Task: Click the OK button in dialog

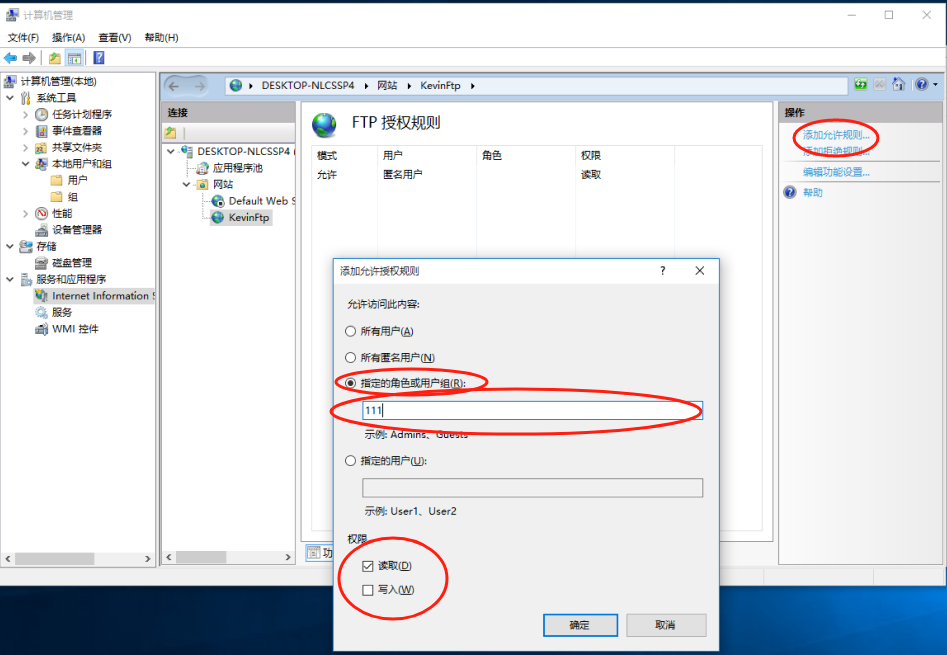Action: click(x=580, y=625)
